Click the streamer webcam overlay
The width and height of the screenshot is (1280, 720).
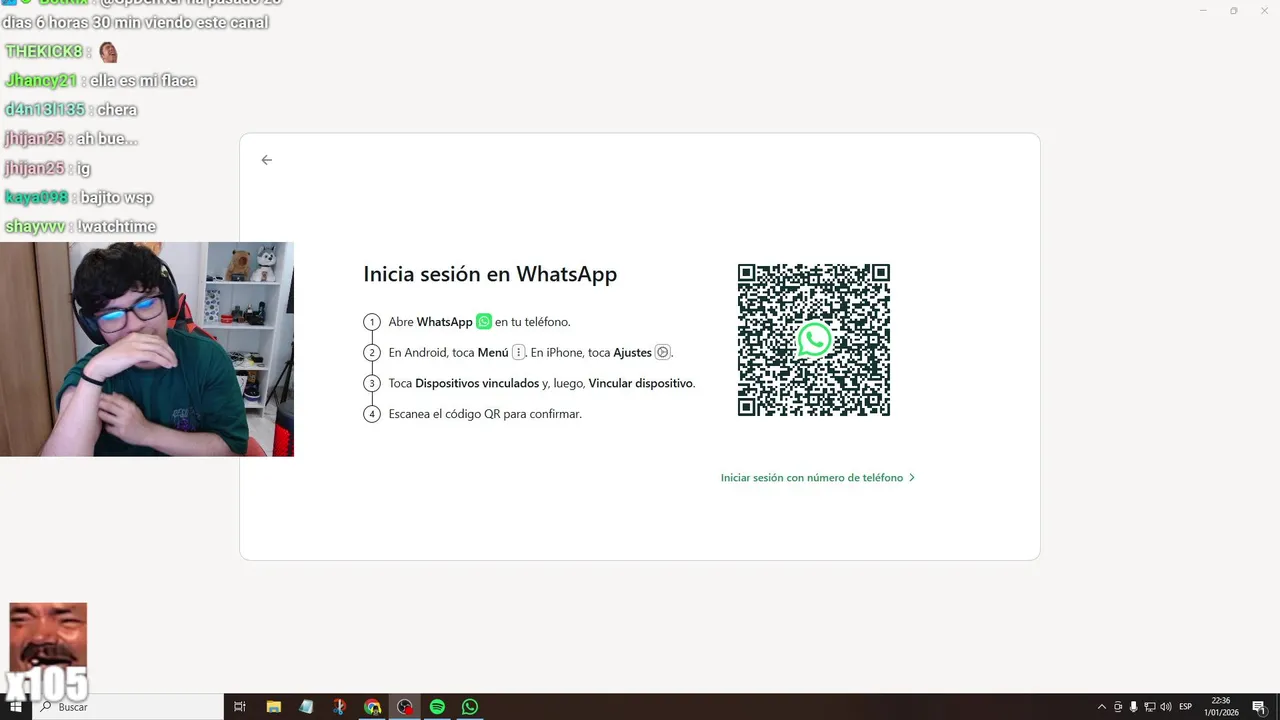[147, 349]
